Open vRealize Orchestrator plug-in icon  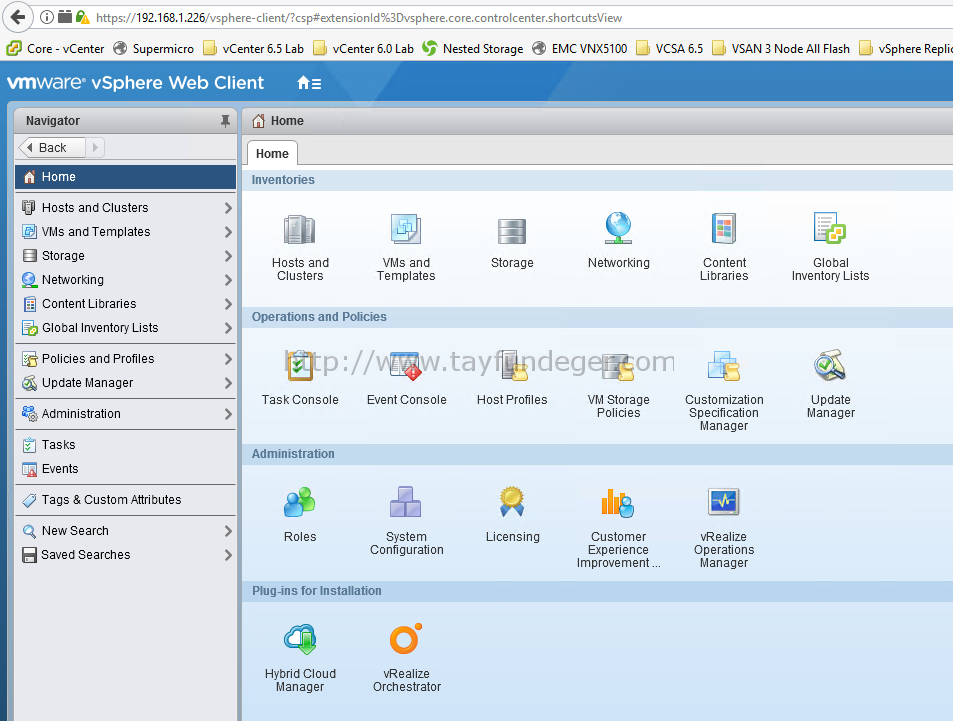pyautogui.click(x=405, y=639)
